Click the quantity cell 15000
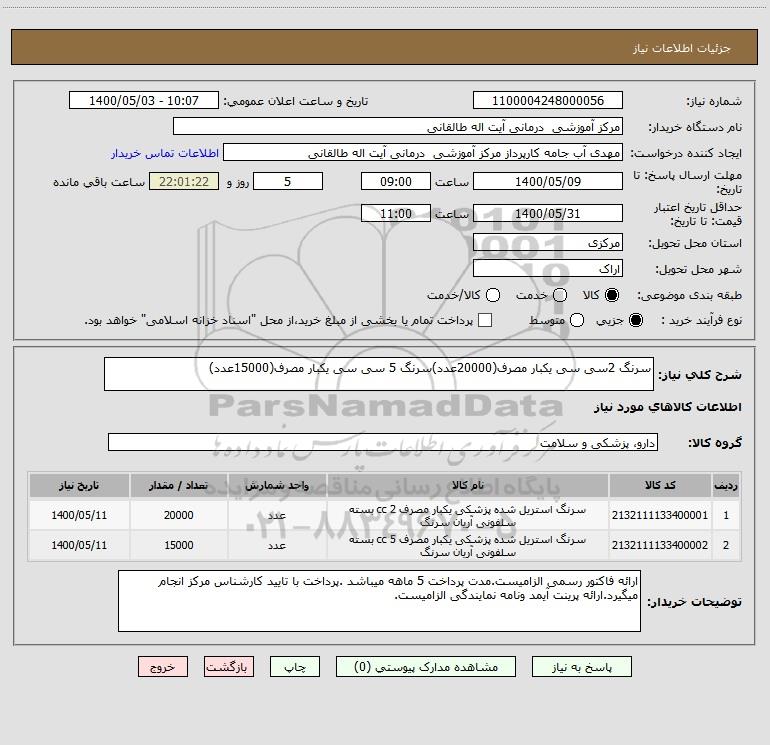The height and width of the screenshot is (745, 770). pyautogui.click(x=178, y=545)
